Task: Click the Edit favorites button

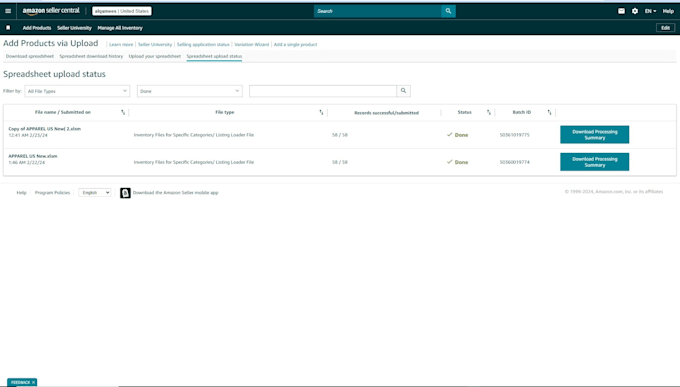Action: point(665,28)
